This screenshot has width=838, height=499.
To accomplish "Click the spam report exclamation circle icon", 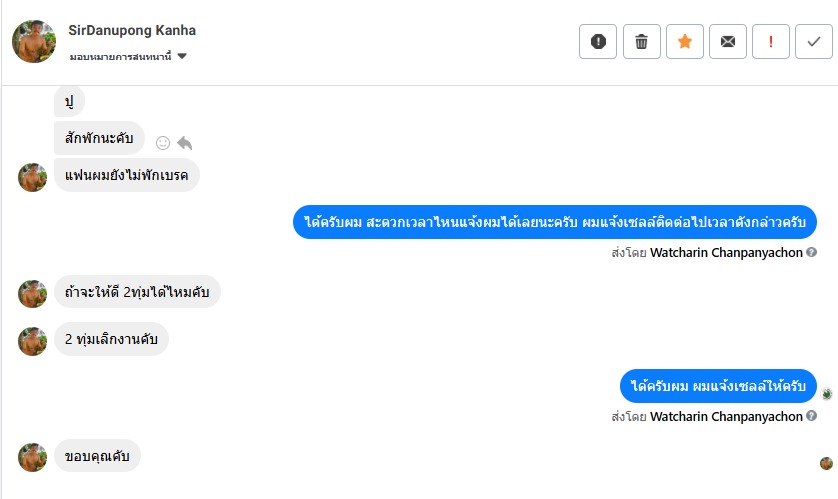I will coord(598,42).
